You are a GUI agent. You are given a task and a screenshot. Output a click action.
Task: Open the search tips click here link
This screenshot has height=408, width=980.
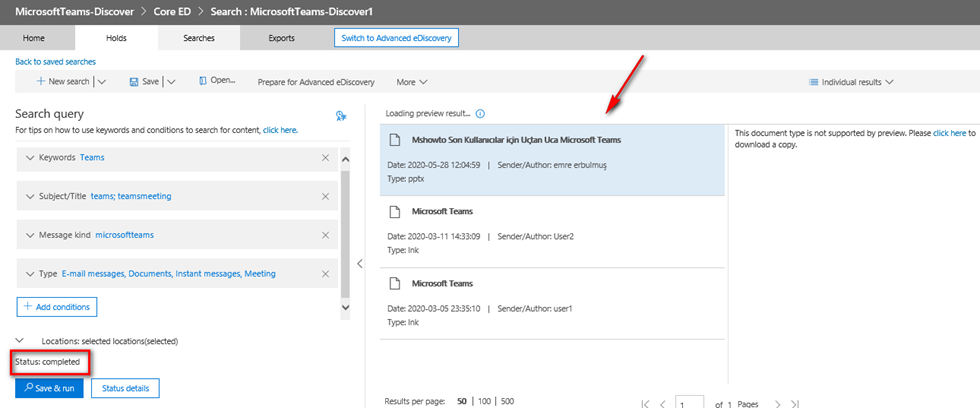pos(280,131)
